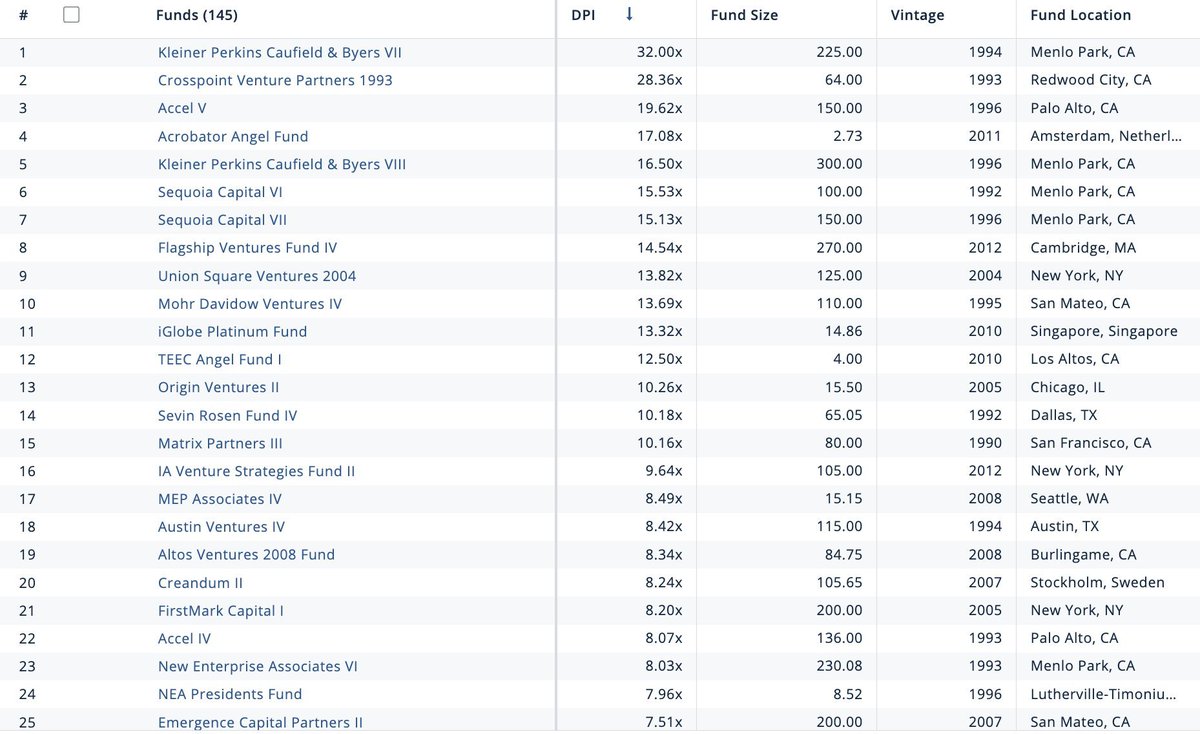Click the Redwood City, CA location cell
This screenshot has height=734, width=1200.
click(x=1091, y=80)
